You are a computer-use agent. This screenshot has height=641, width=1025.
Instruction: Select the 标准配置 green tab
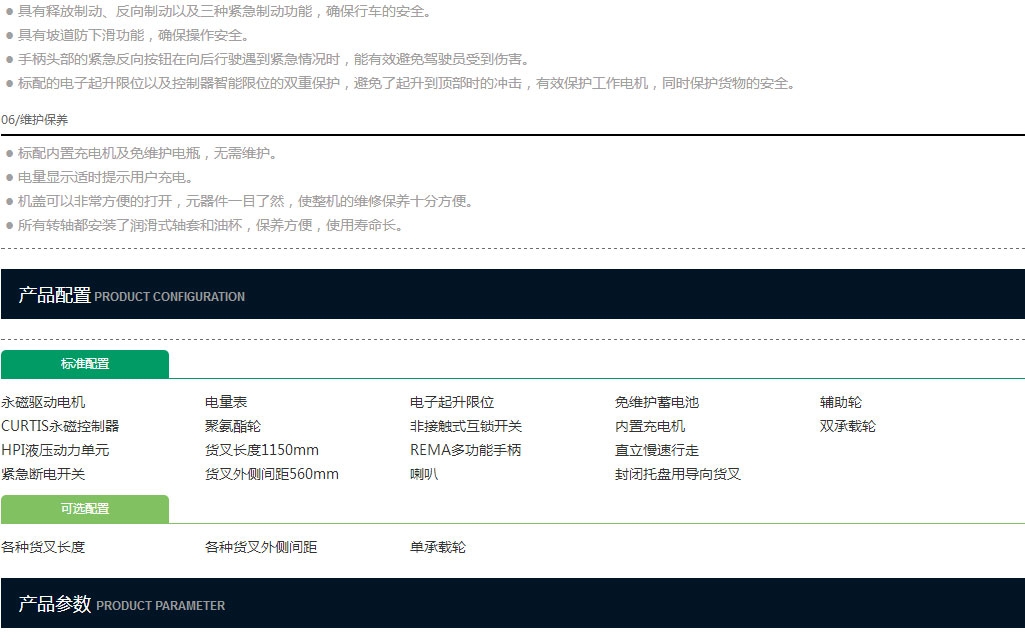(85, 364)
